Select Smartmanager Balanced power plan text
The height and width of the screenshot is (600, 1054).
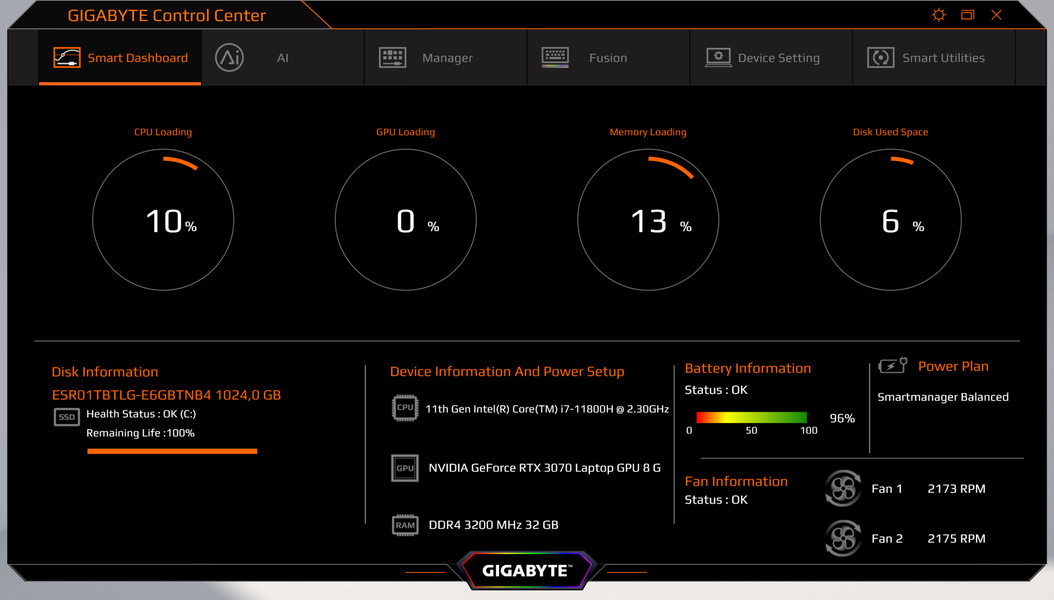pos(943,397)
